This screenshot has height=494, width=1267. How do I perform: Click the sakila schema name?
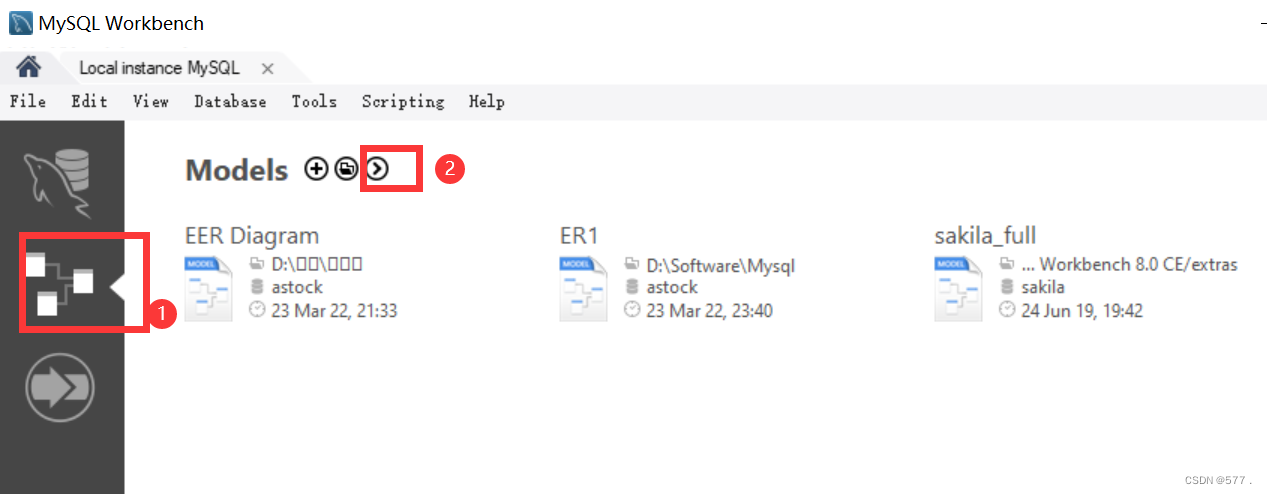pos(1043,287)
